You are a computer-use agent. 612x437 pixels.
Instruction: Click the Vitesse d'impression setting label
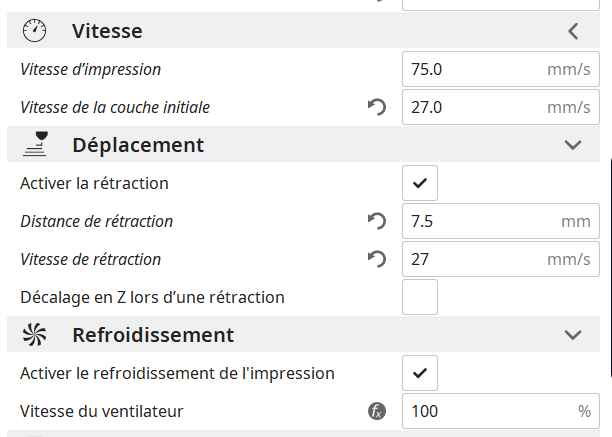tap(91, 69)
